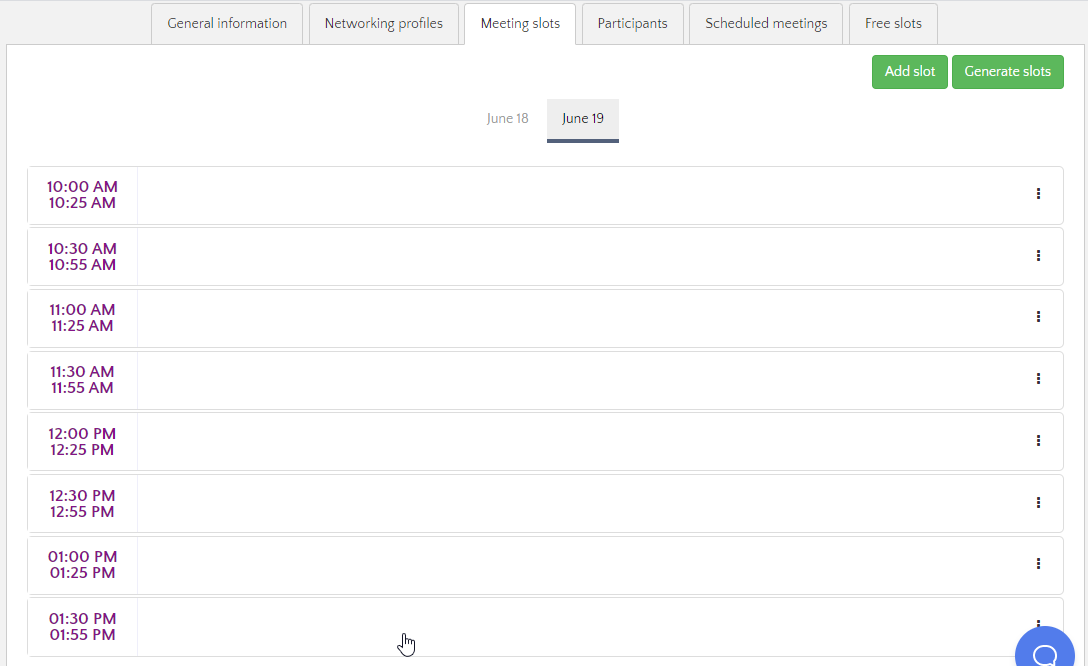
Task: Open options menu for 12:00 PM slot
Action: [1038, 441]
